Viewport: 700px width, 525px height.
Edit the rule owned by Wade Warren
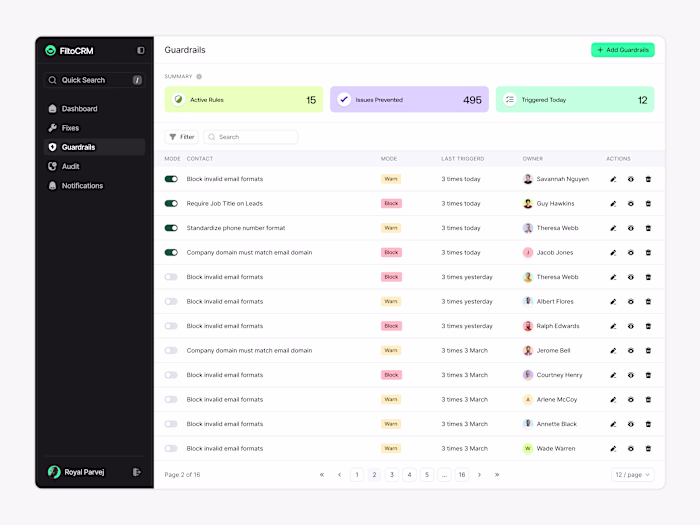tap(613, 448)
